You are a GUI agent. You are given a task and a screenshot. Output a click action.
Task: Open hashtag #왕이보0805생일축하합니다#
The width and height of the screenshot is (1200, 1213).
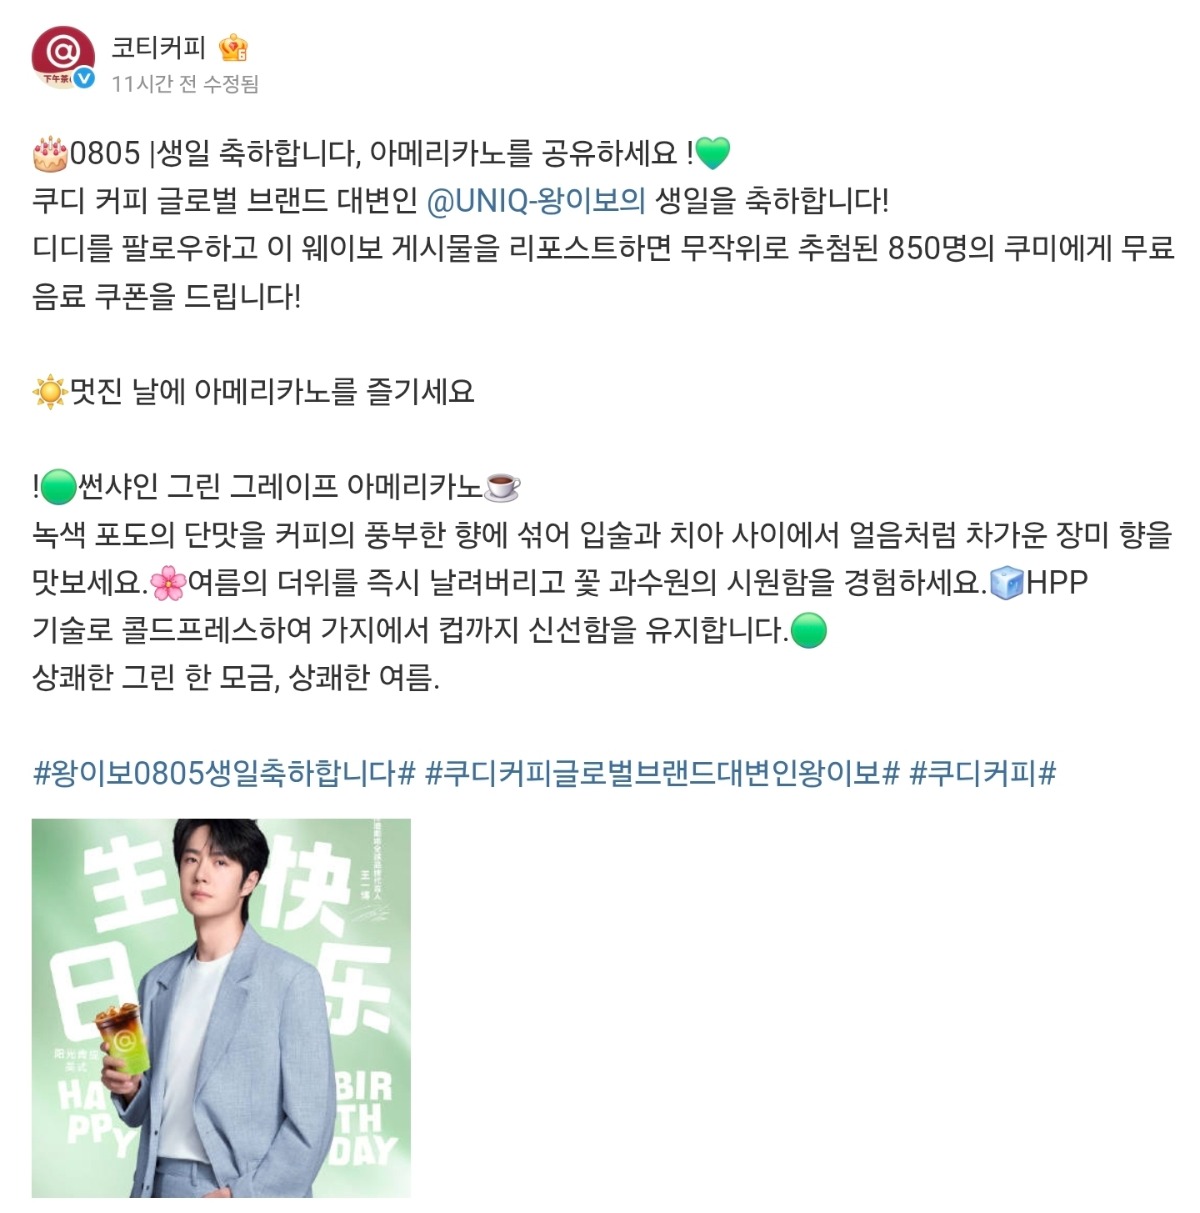coord(224,773)
